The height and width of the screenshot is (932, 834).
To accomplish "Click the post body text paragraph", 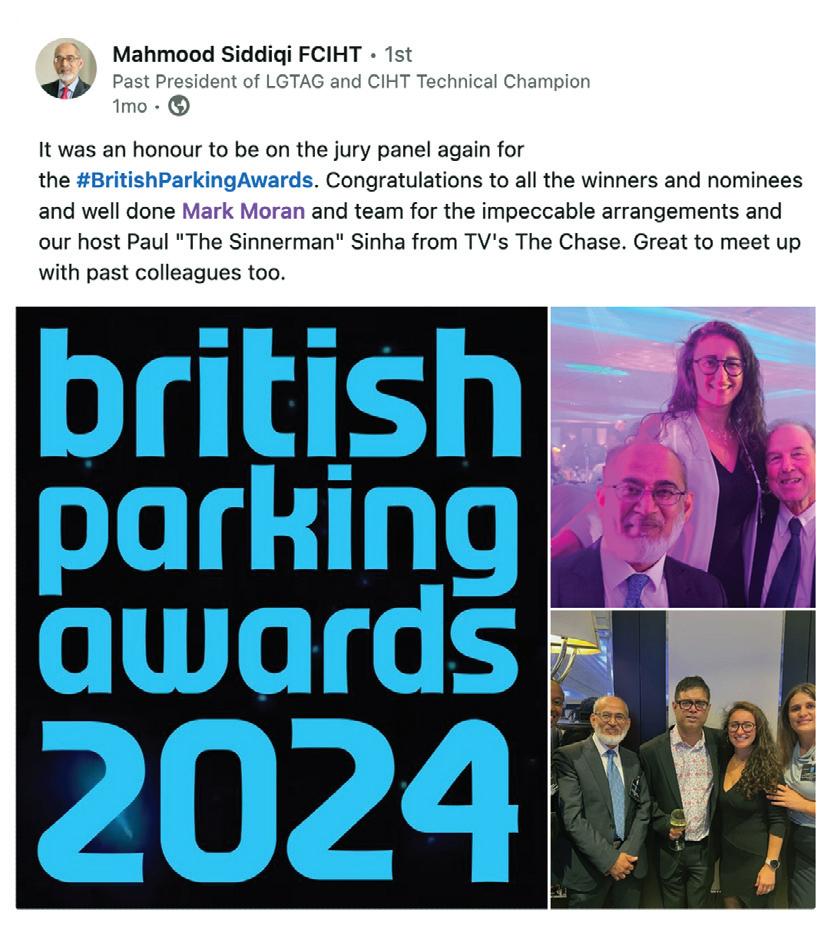I will pos(420,211).
